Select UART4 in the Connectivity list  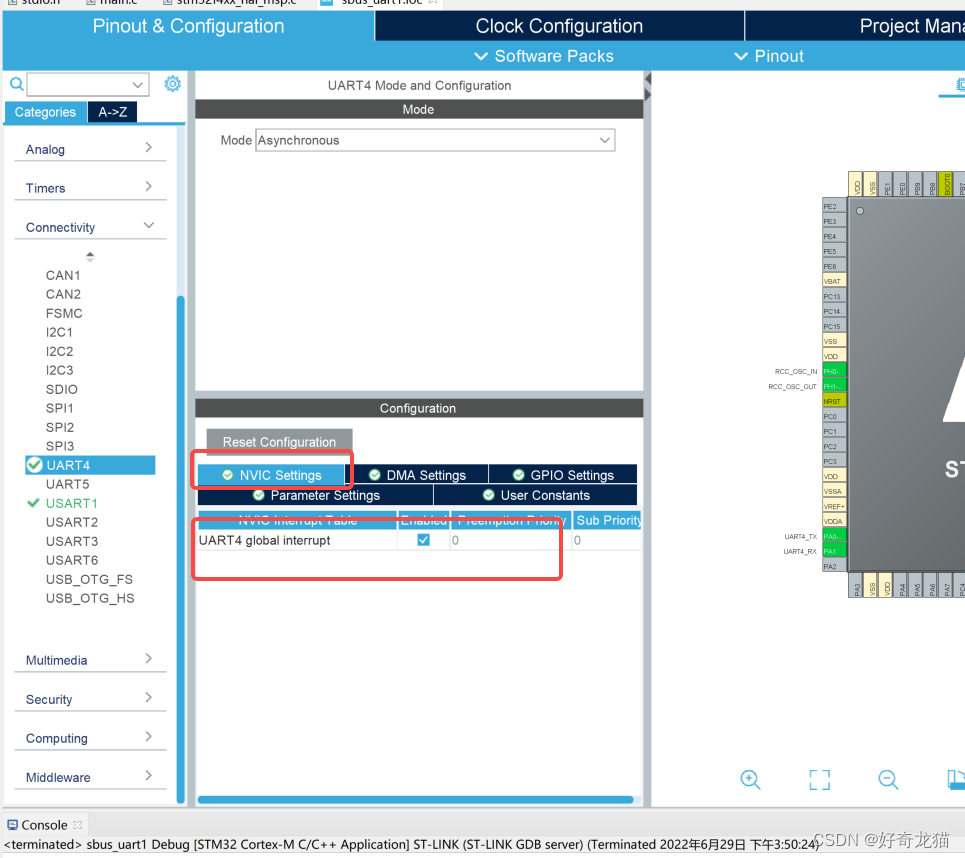[x=90, y=465]
